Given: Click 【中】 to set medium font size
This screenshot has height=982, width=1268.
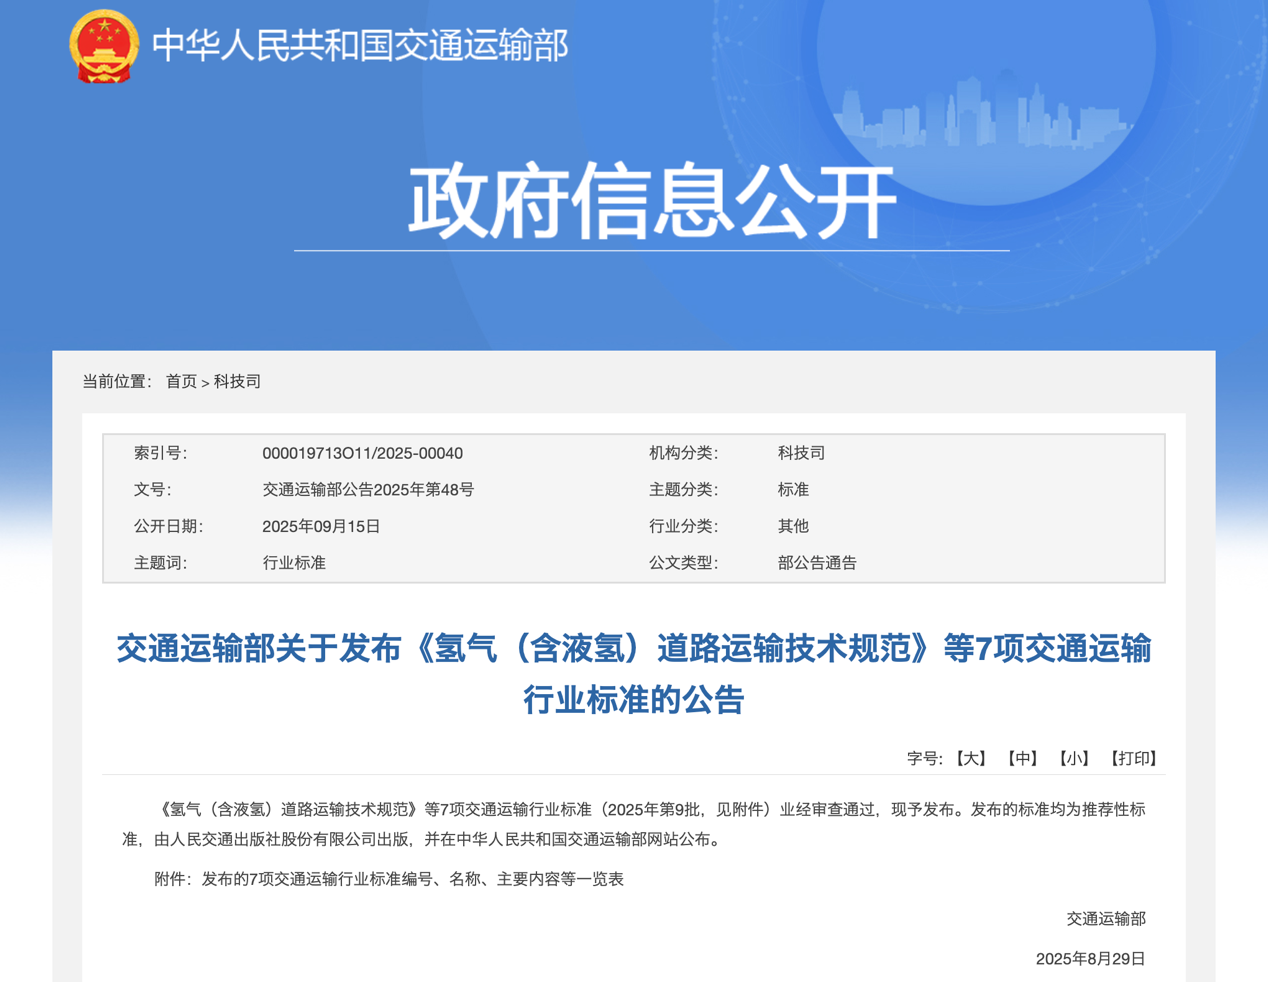Looking at the screenshot, I should [1022, 758].
